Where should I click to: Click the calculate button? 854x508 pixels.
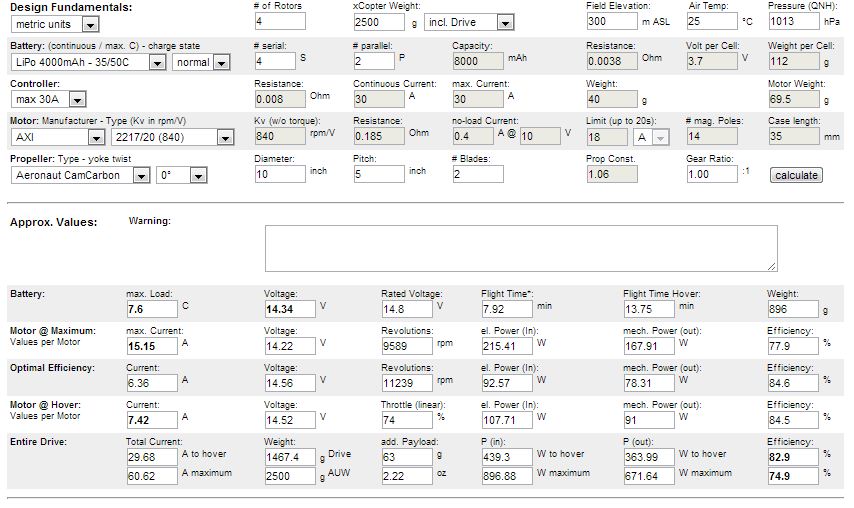click(796, 175)
